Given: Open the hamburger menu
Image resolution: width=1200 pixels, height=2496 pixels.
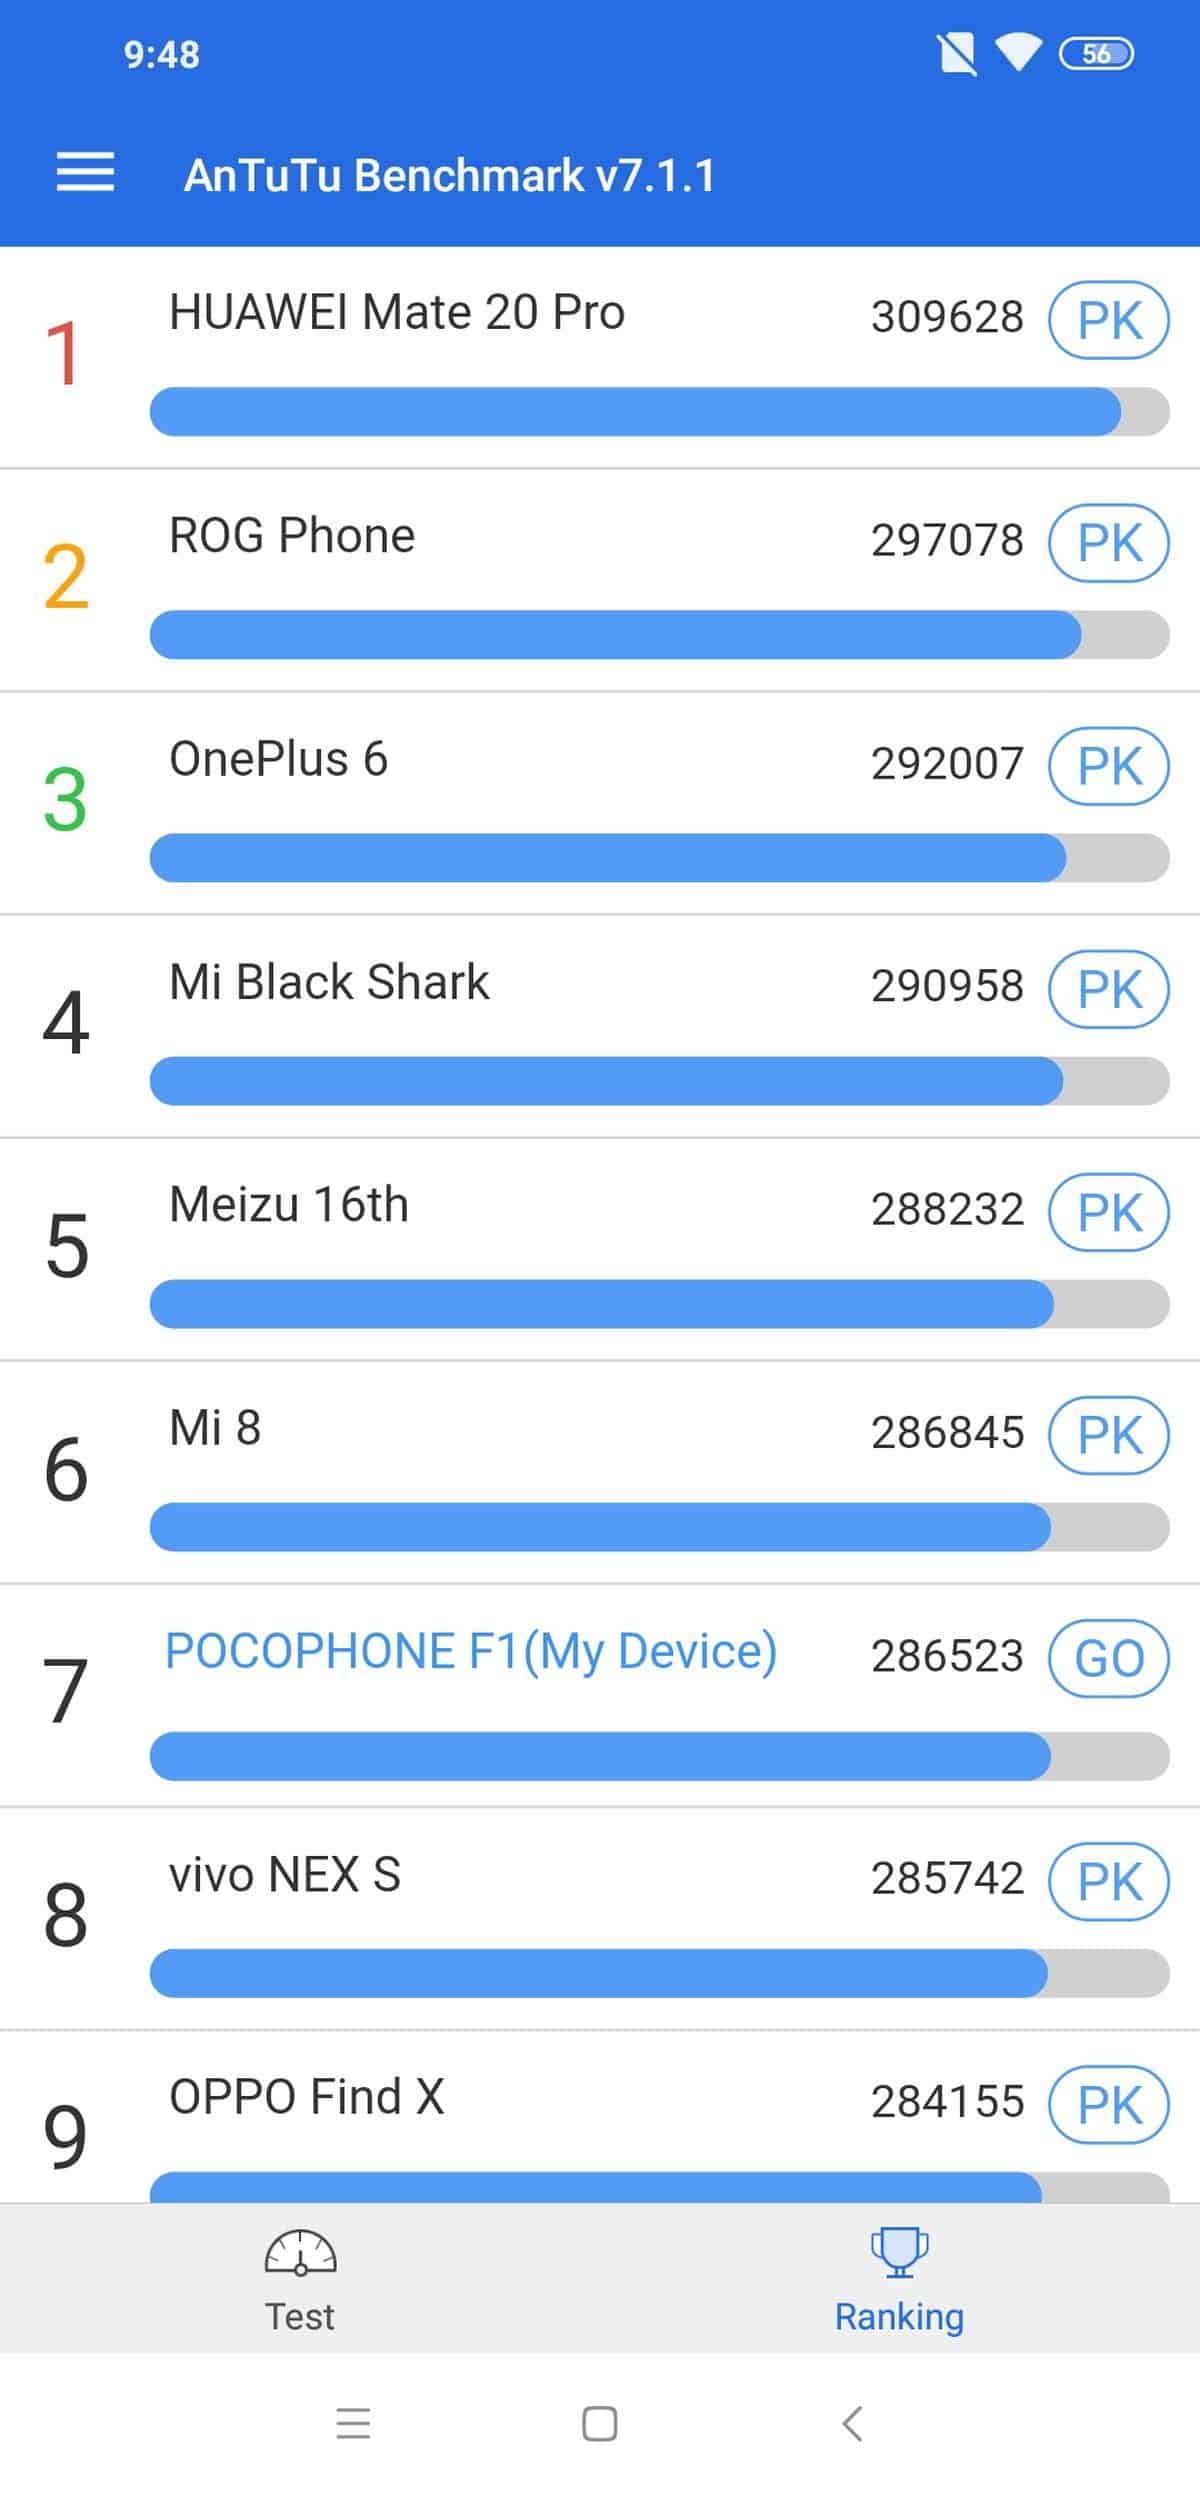Looking at the screenshot, I should tap(85, 172).
